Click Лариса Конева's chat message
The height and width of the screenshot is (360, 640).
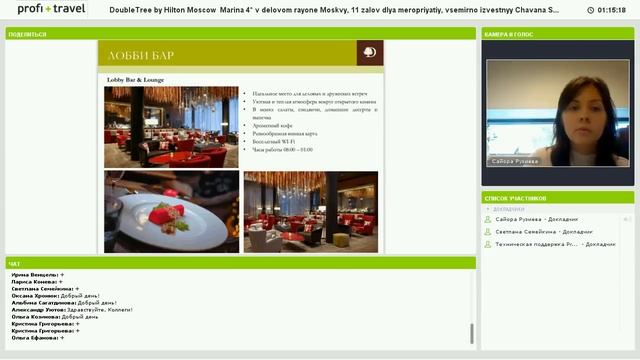click(x=37, y=282)
